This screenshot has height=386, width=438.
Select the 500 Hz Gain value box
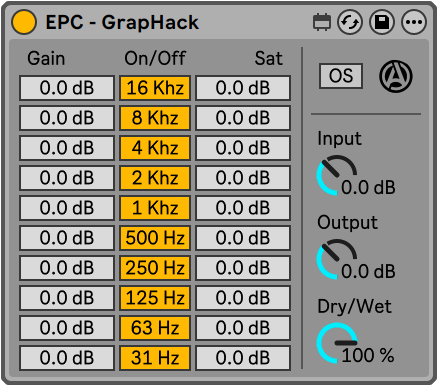67,238
